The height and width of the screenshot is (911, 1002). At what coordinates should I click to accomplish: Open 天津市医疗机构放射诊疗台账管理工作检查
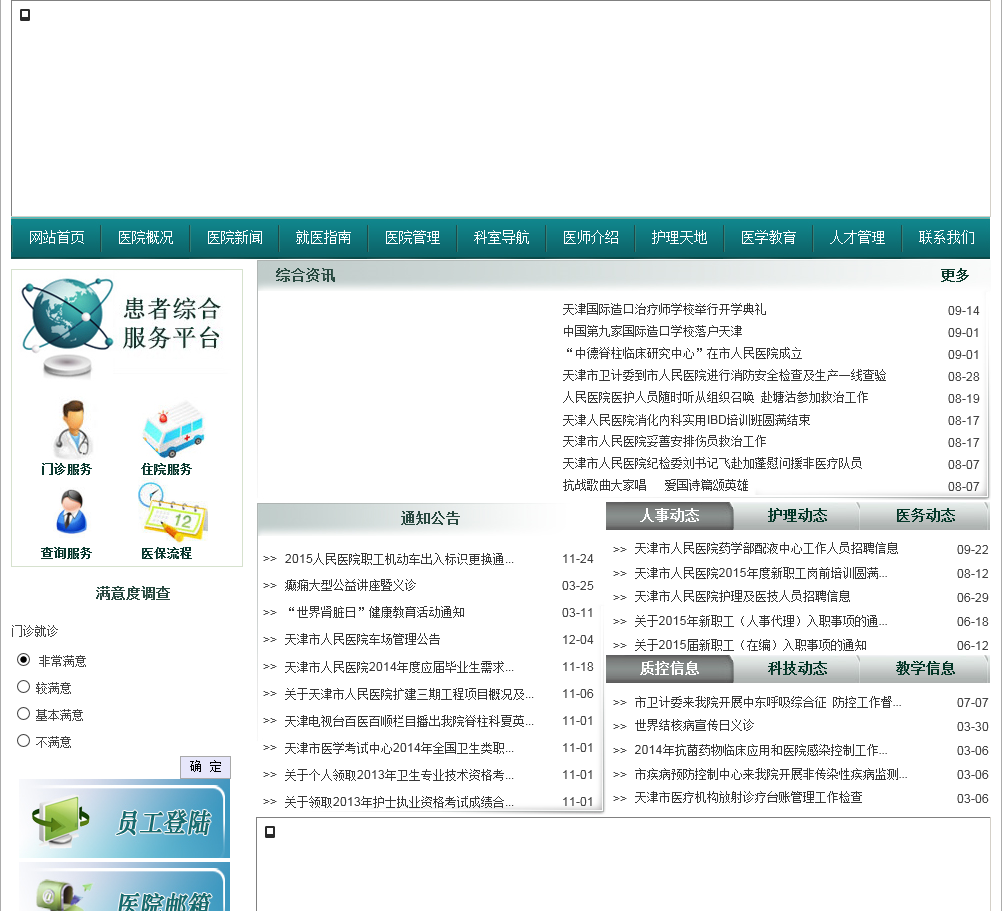tap(748, 797)
